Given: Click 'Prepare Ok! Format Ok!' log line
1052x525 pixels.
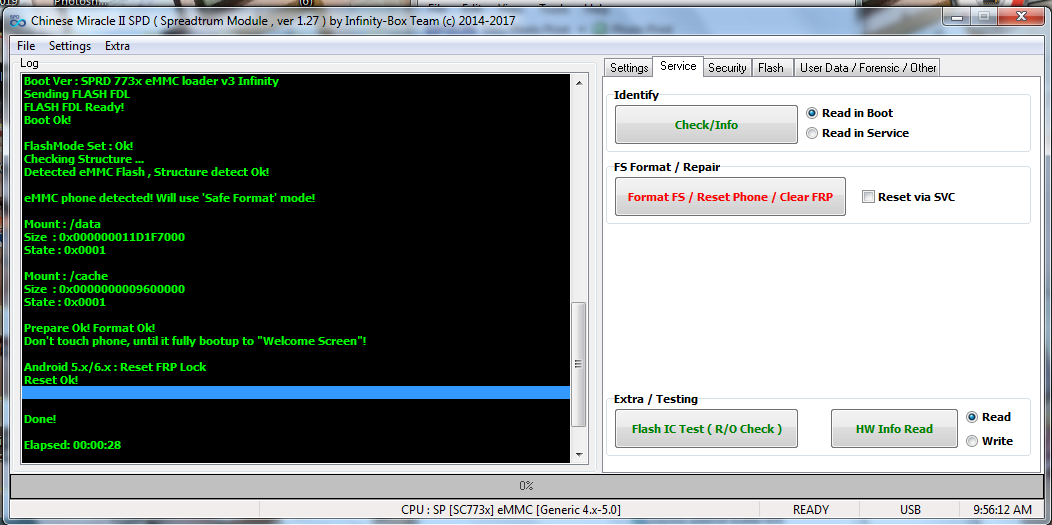Looking at the screenshot, I should point(89,328).
